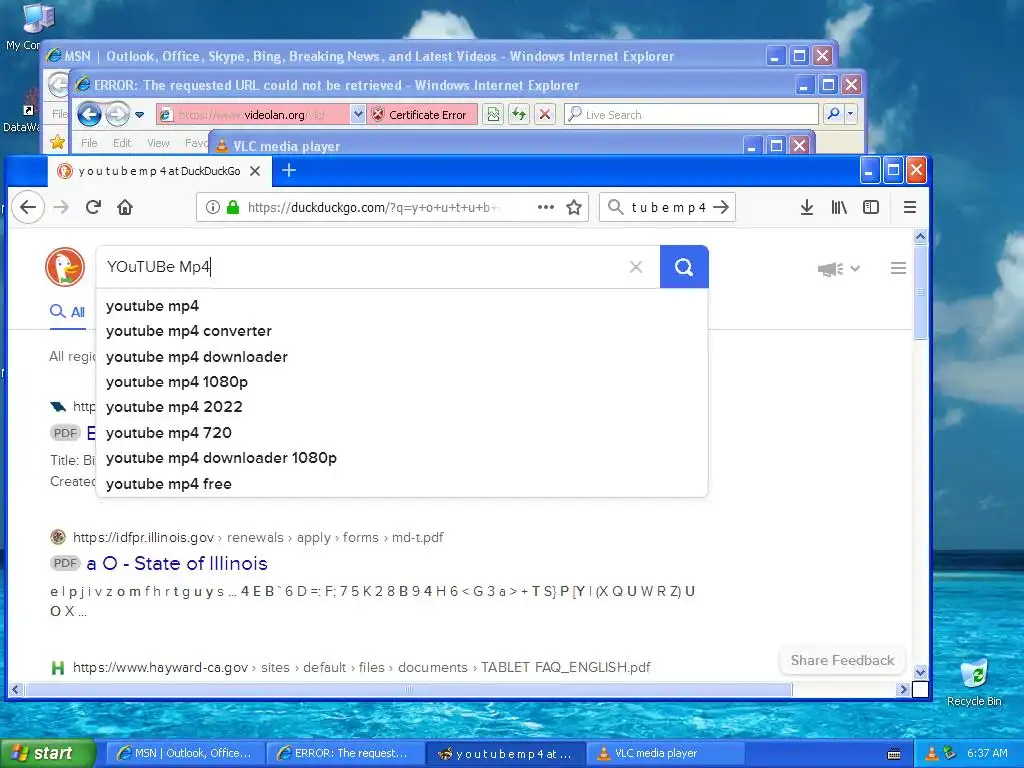Click Certificate Error badge in IE

(x=421, y=115)
